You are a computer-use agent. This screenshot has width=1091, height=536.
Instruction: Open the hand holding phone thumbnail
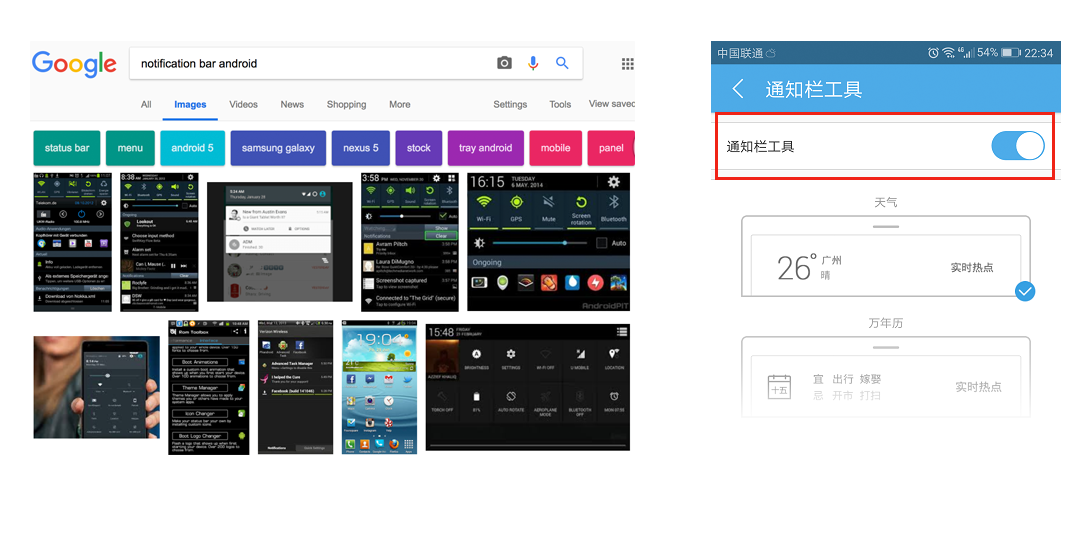pyautogui.click(x=97, y=387)
